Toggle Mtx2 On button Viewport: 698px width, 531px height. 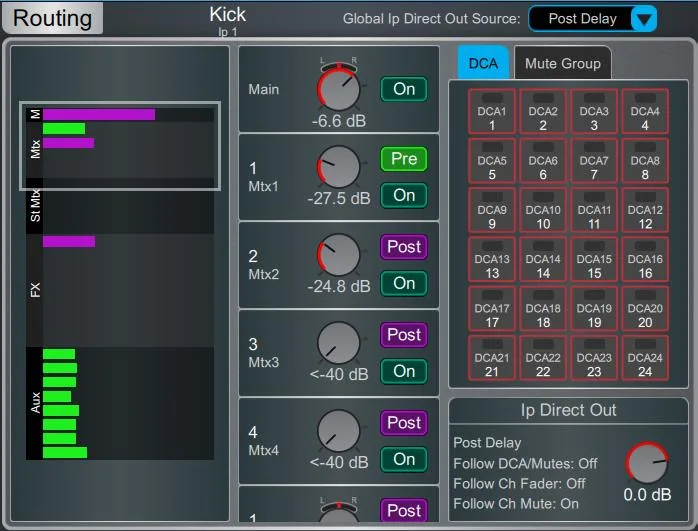[x=404, y=283]
